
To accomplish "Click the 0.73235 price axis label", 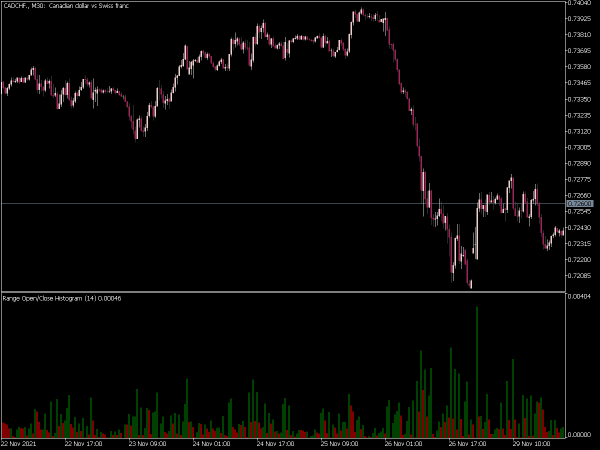I will [580, 116].
